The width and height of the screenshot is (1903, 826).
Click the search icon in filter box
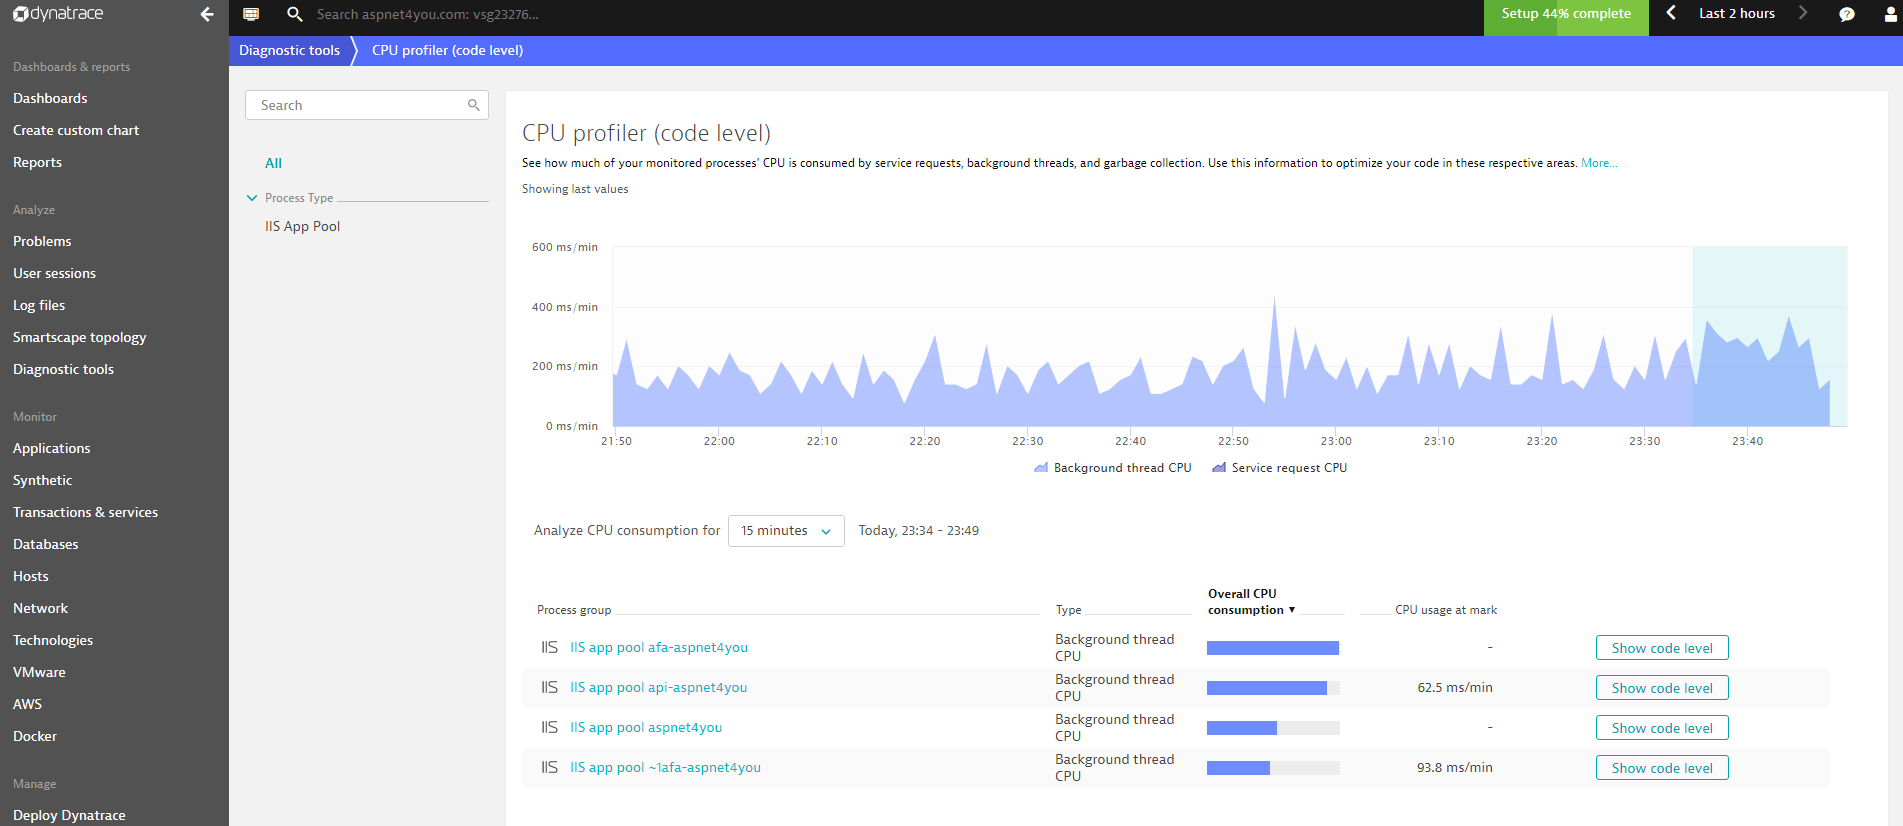click(474, 105)
